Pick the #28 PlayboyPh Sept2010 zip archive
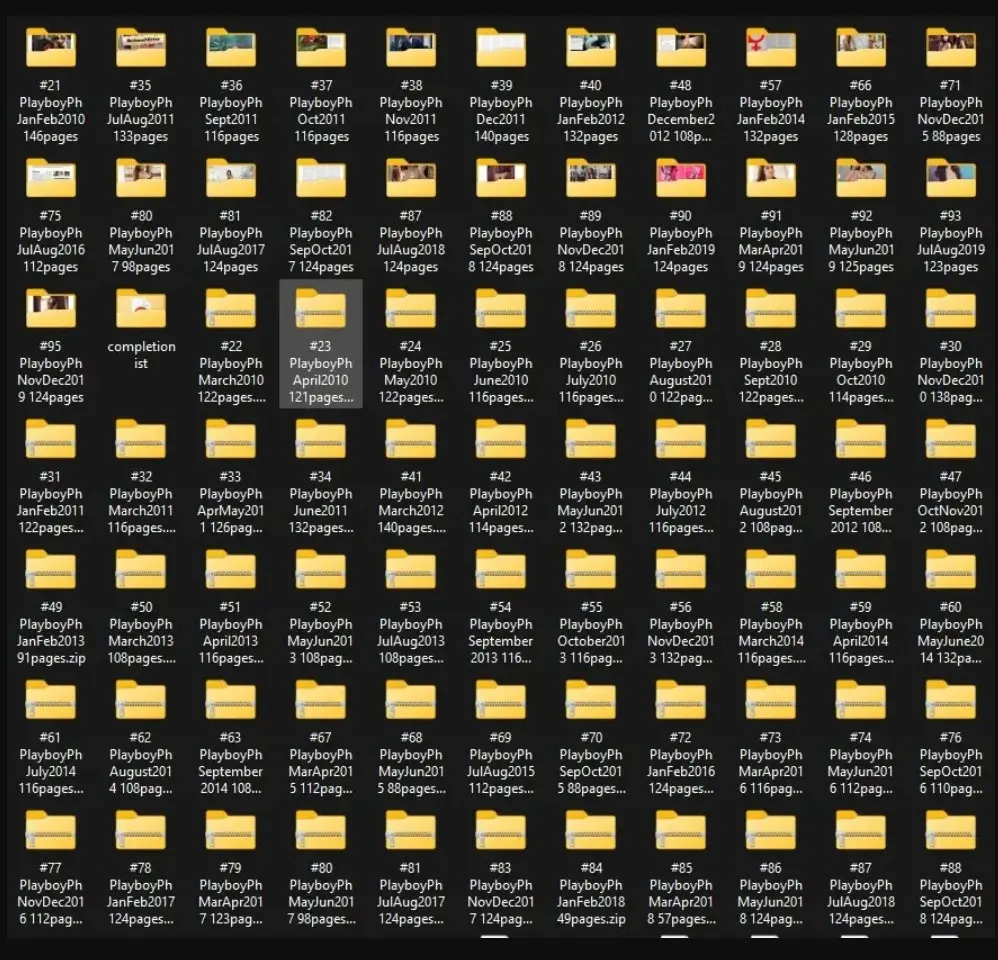 (x=771, y=309)
